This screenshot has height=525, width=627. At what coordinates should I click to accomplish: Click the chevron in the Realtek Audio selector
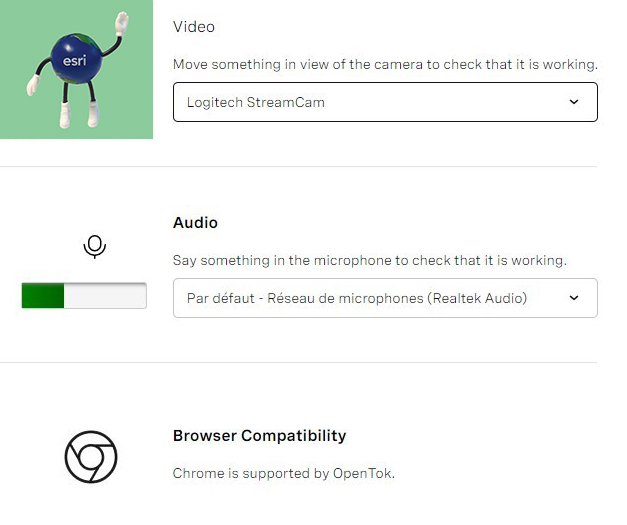pyautogui.click(x=573, y=298)
